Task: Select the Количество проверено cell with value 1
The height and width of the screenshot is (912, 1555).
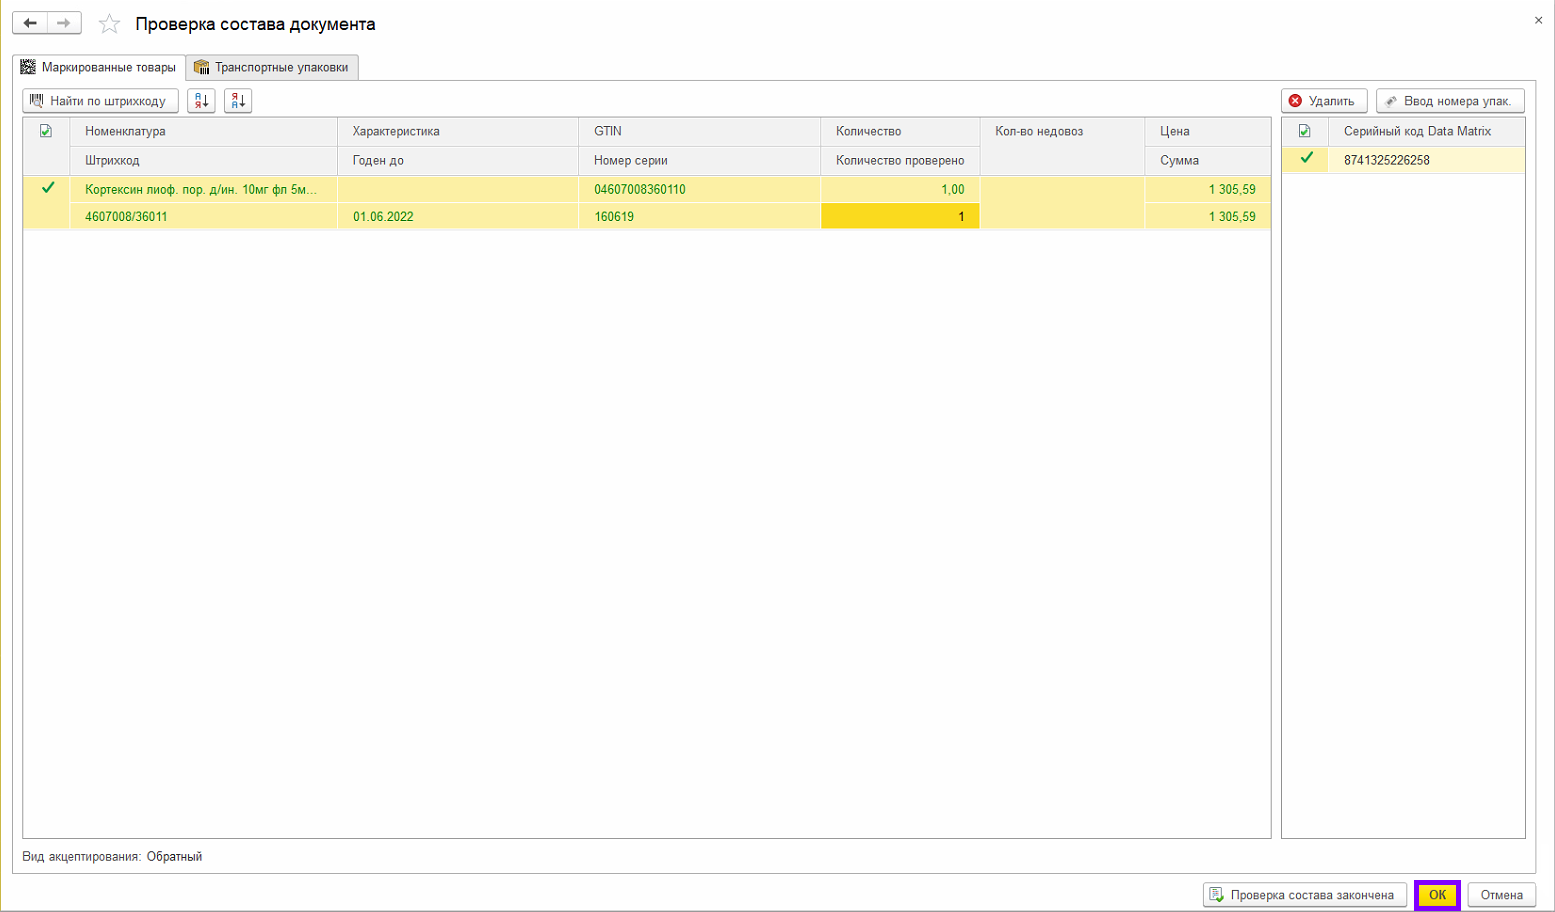Action: tap(899, 216)
